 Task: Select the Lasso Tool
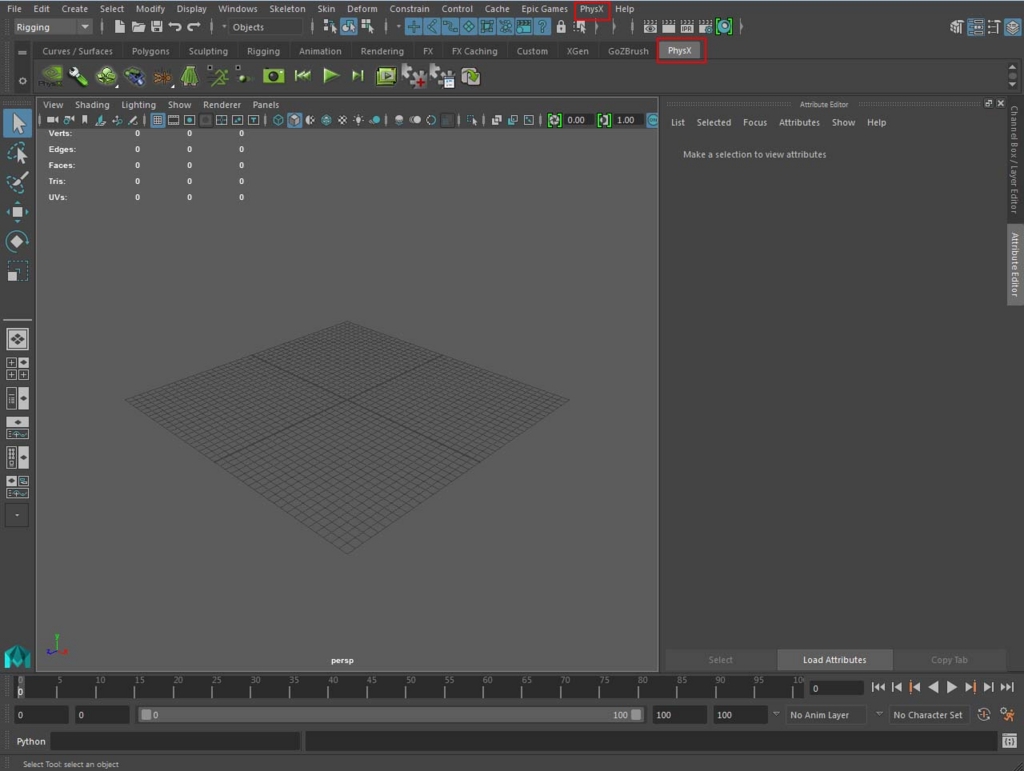pos(18,153)
